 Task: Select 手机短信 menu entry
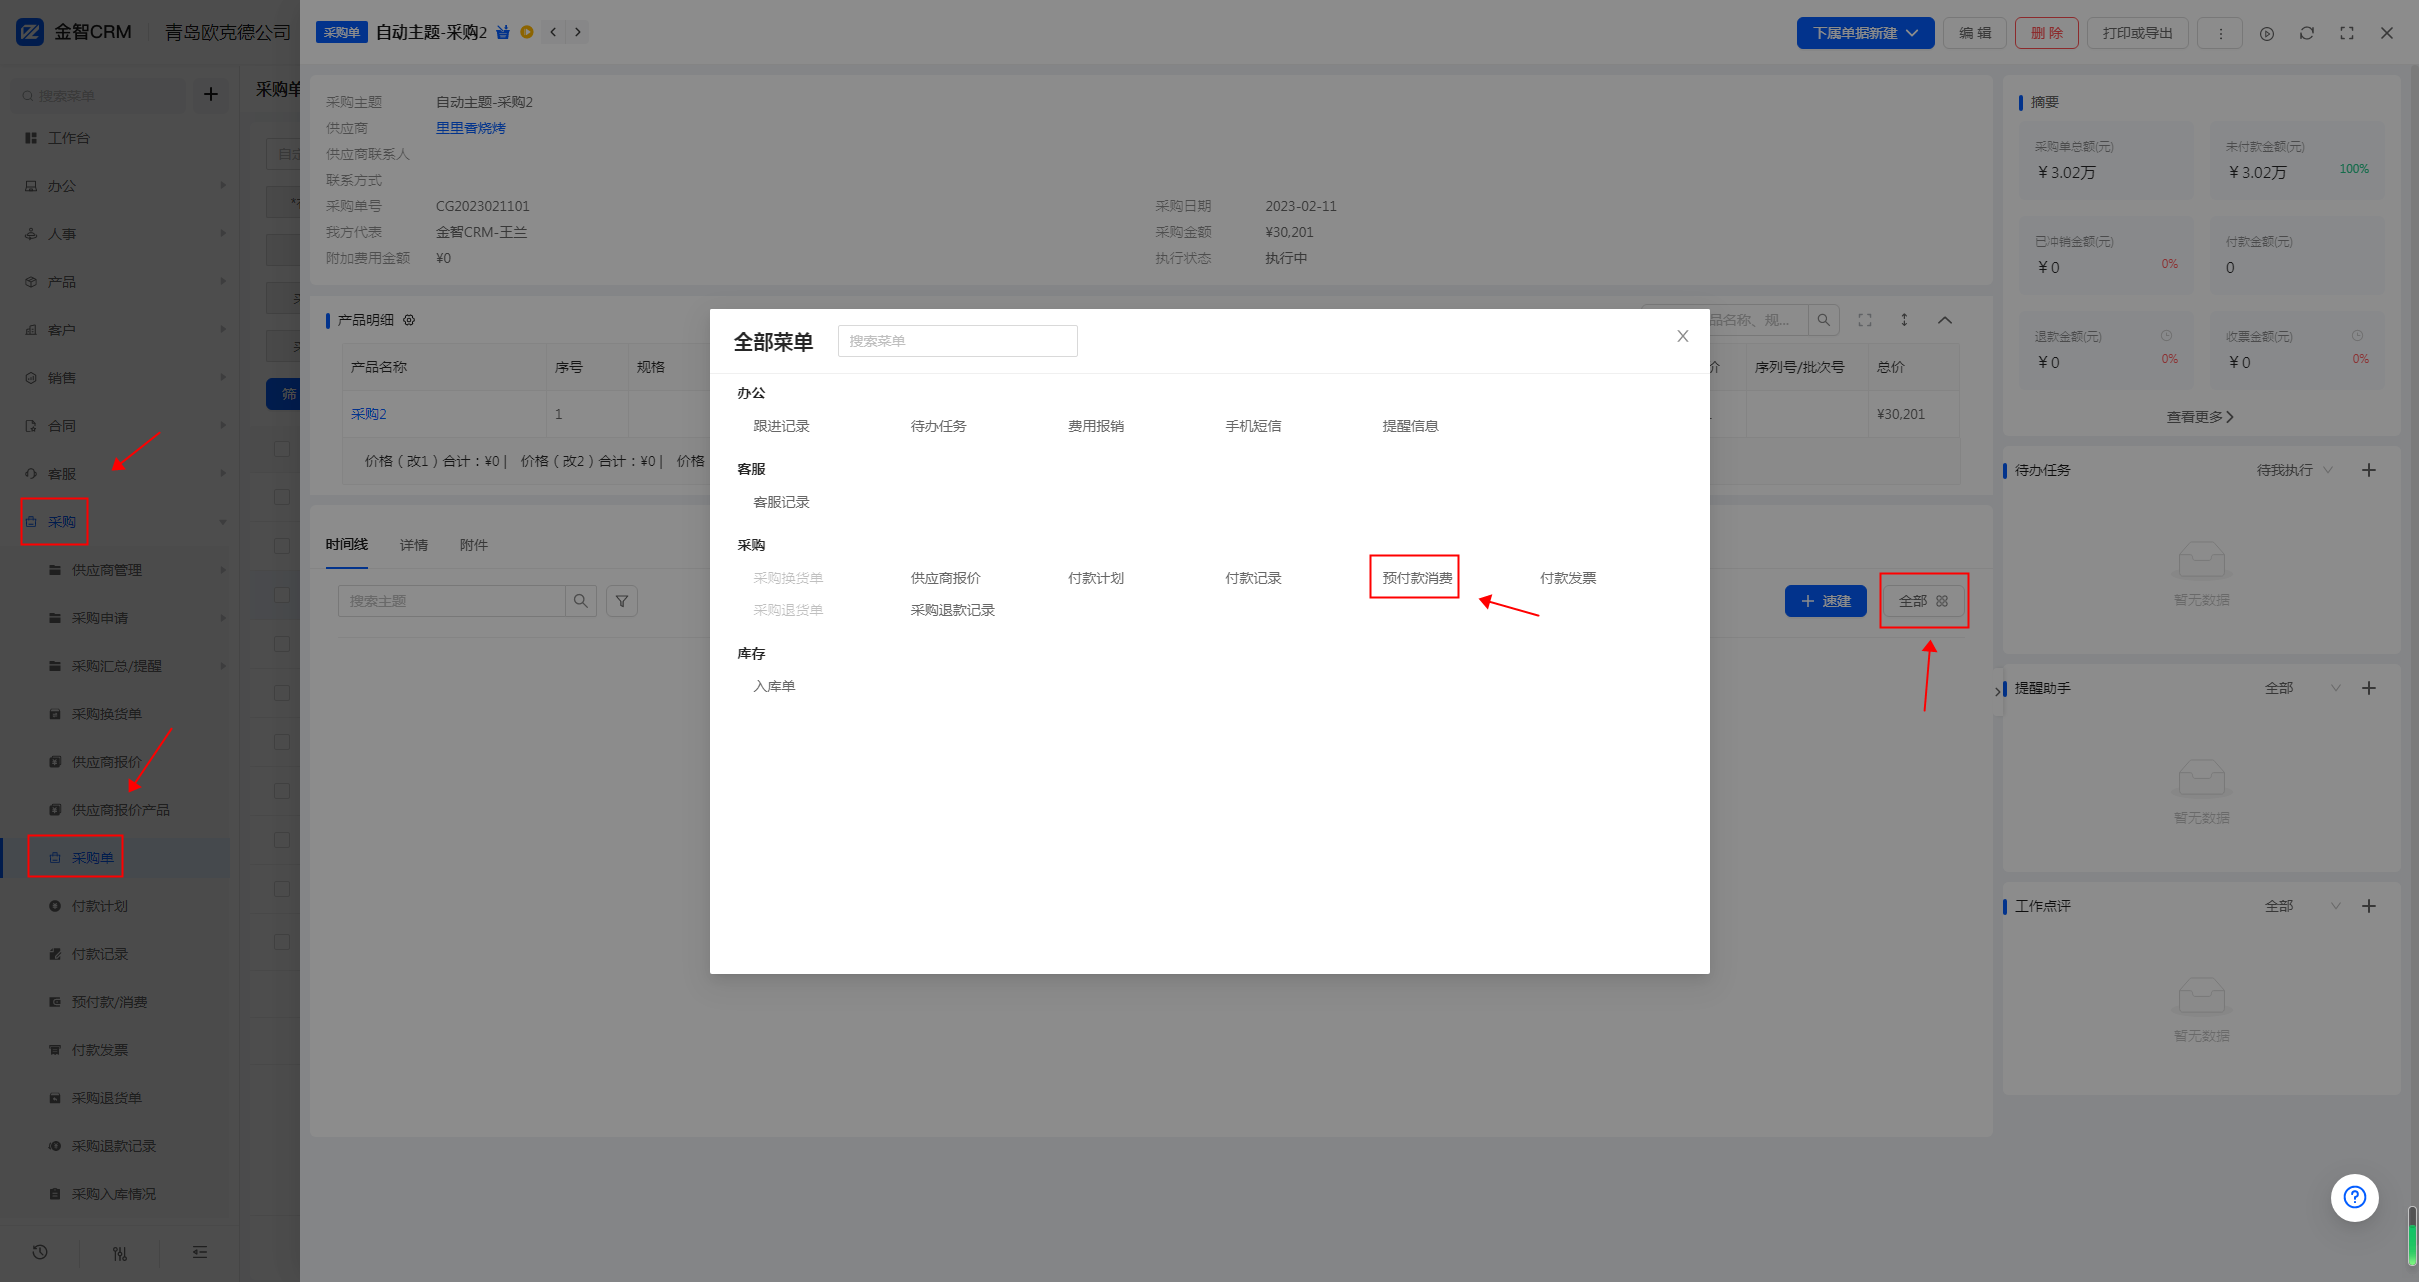[1253, 426]
